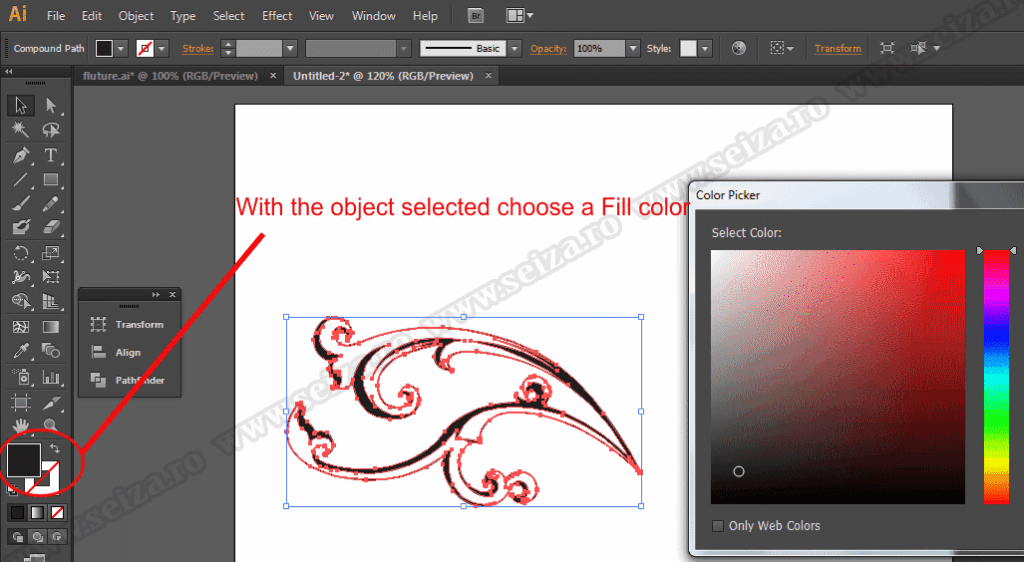Select the Magic Wand tool
Screen dimensions: 1024x562
tap(21, 130)
